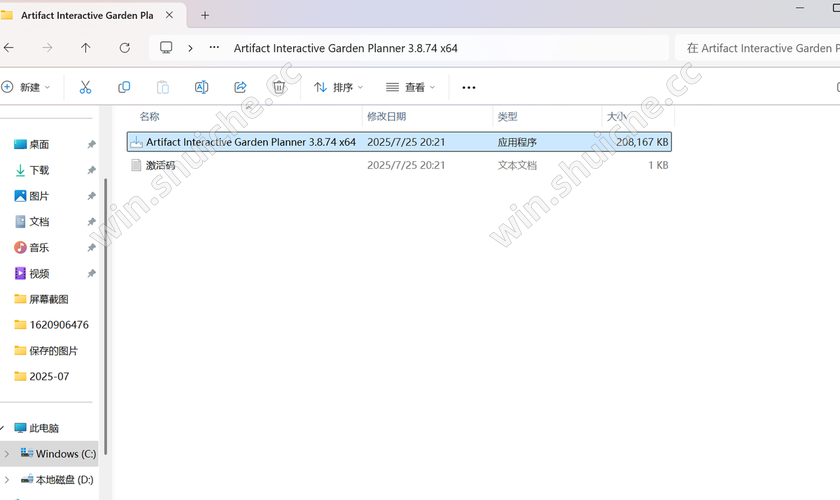
Task: Collapse the 此电脑 tree node
Action: coord(2,428)
